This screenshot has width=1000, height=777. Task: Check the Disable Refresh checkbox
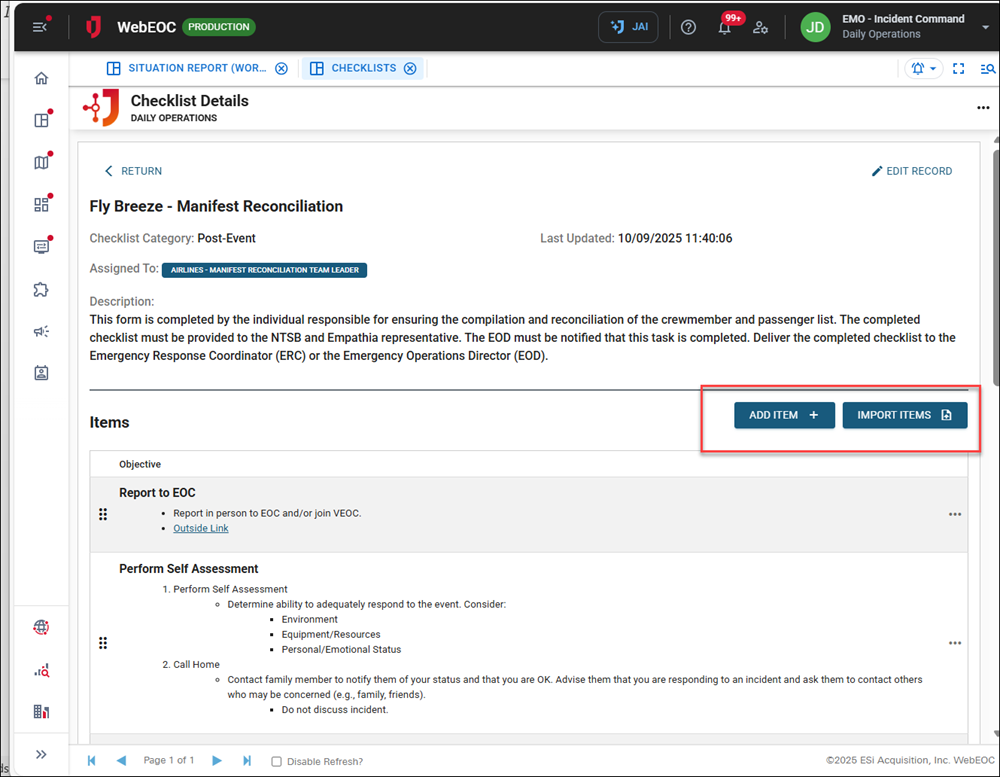pyautogui.click(x=276, y=761)
